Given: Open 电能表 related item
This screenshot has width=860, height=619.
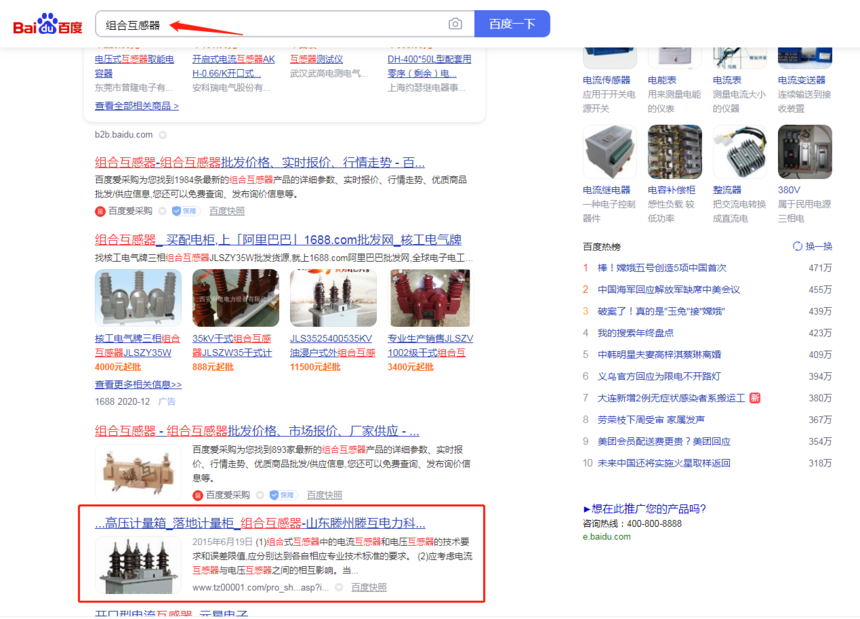Looking at the screenshot, I should (x=661, y=80).
